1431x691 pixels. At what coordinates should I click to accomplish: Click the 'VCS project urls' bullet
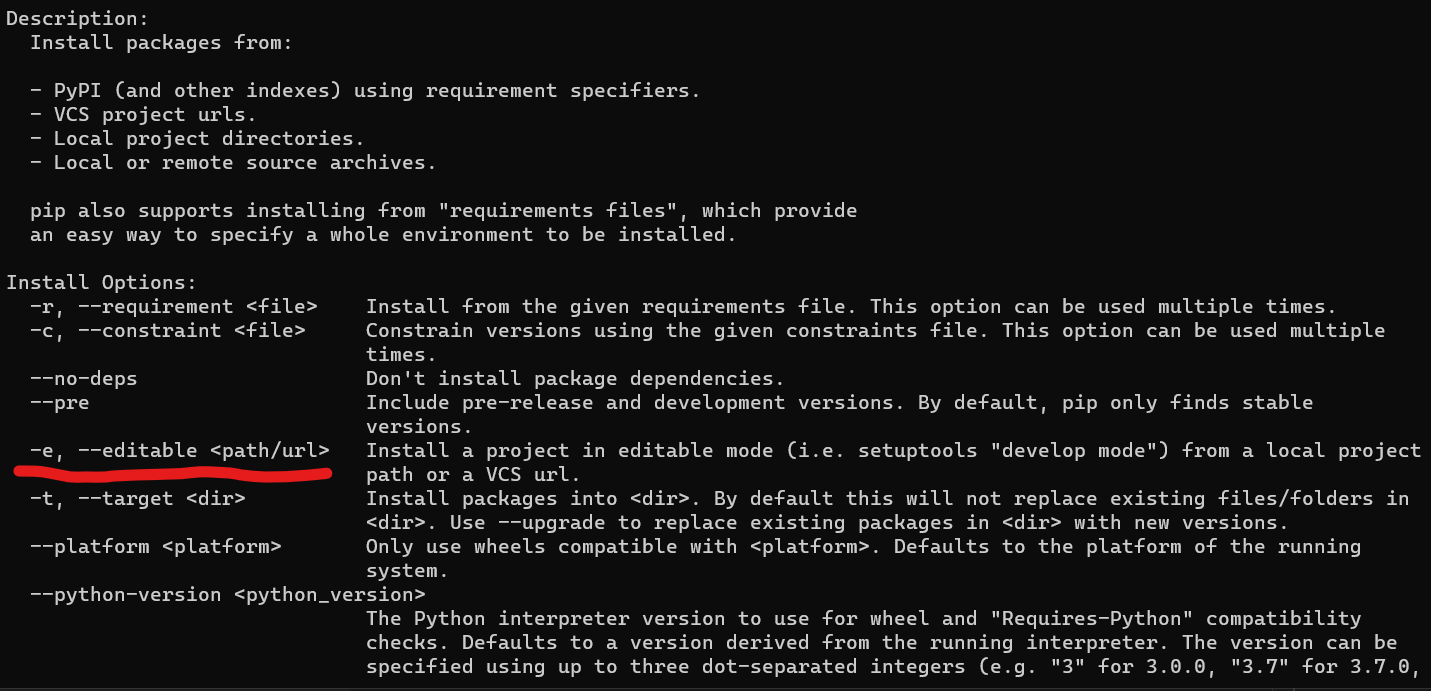143,115
